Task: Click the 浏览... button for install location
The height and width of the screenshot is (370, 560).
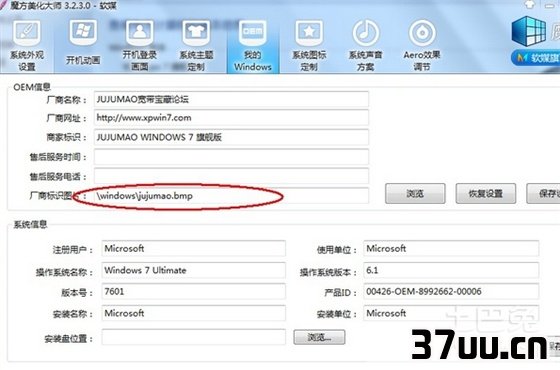Action: [x=319, y=337]
